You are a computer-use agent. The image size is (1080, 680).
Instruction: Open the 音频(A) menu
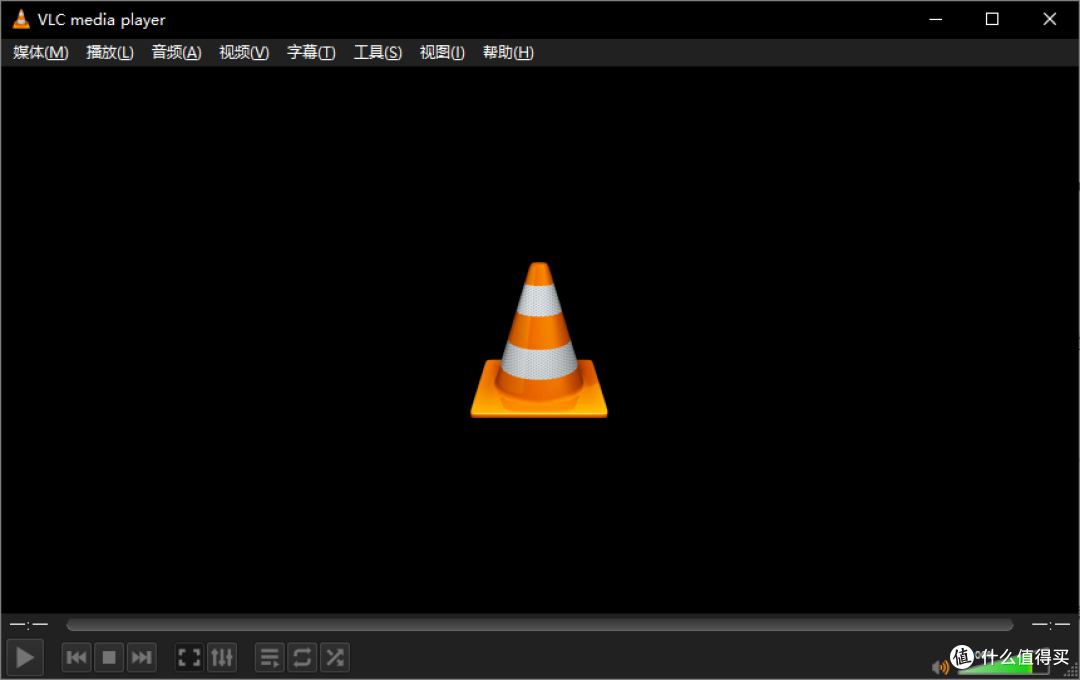click(176, 52)
